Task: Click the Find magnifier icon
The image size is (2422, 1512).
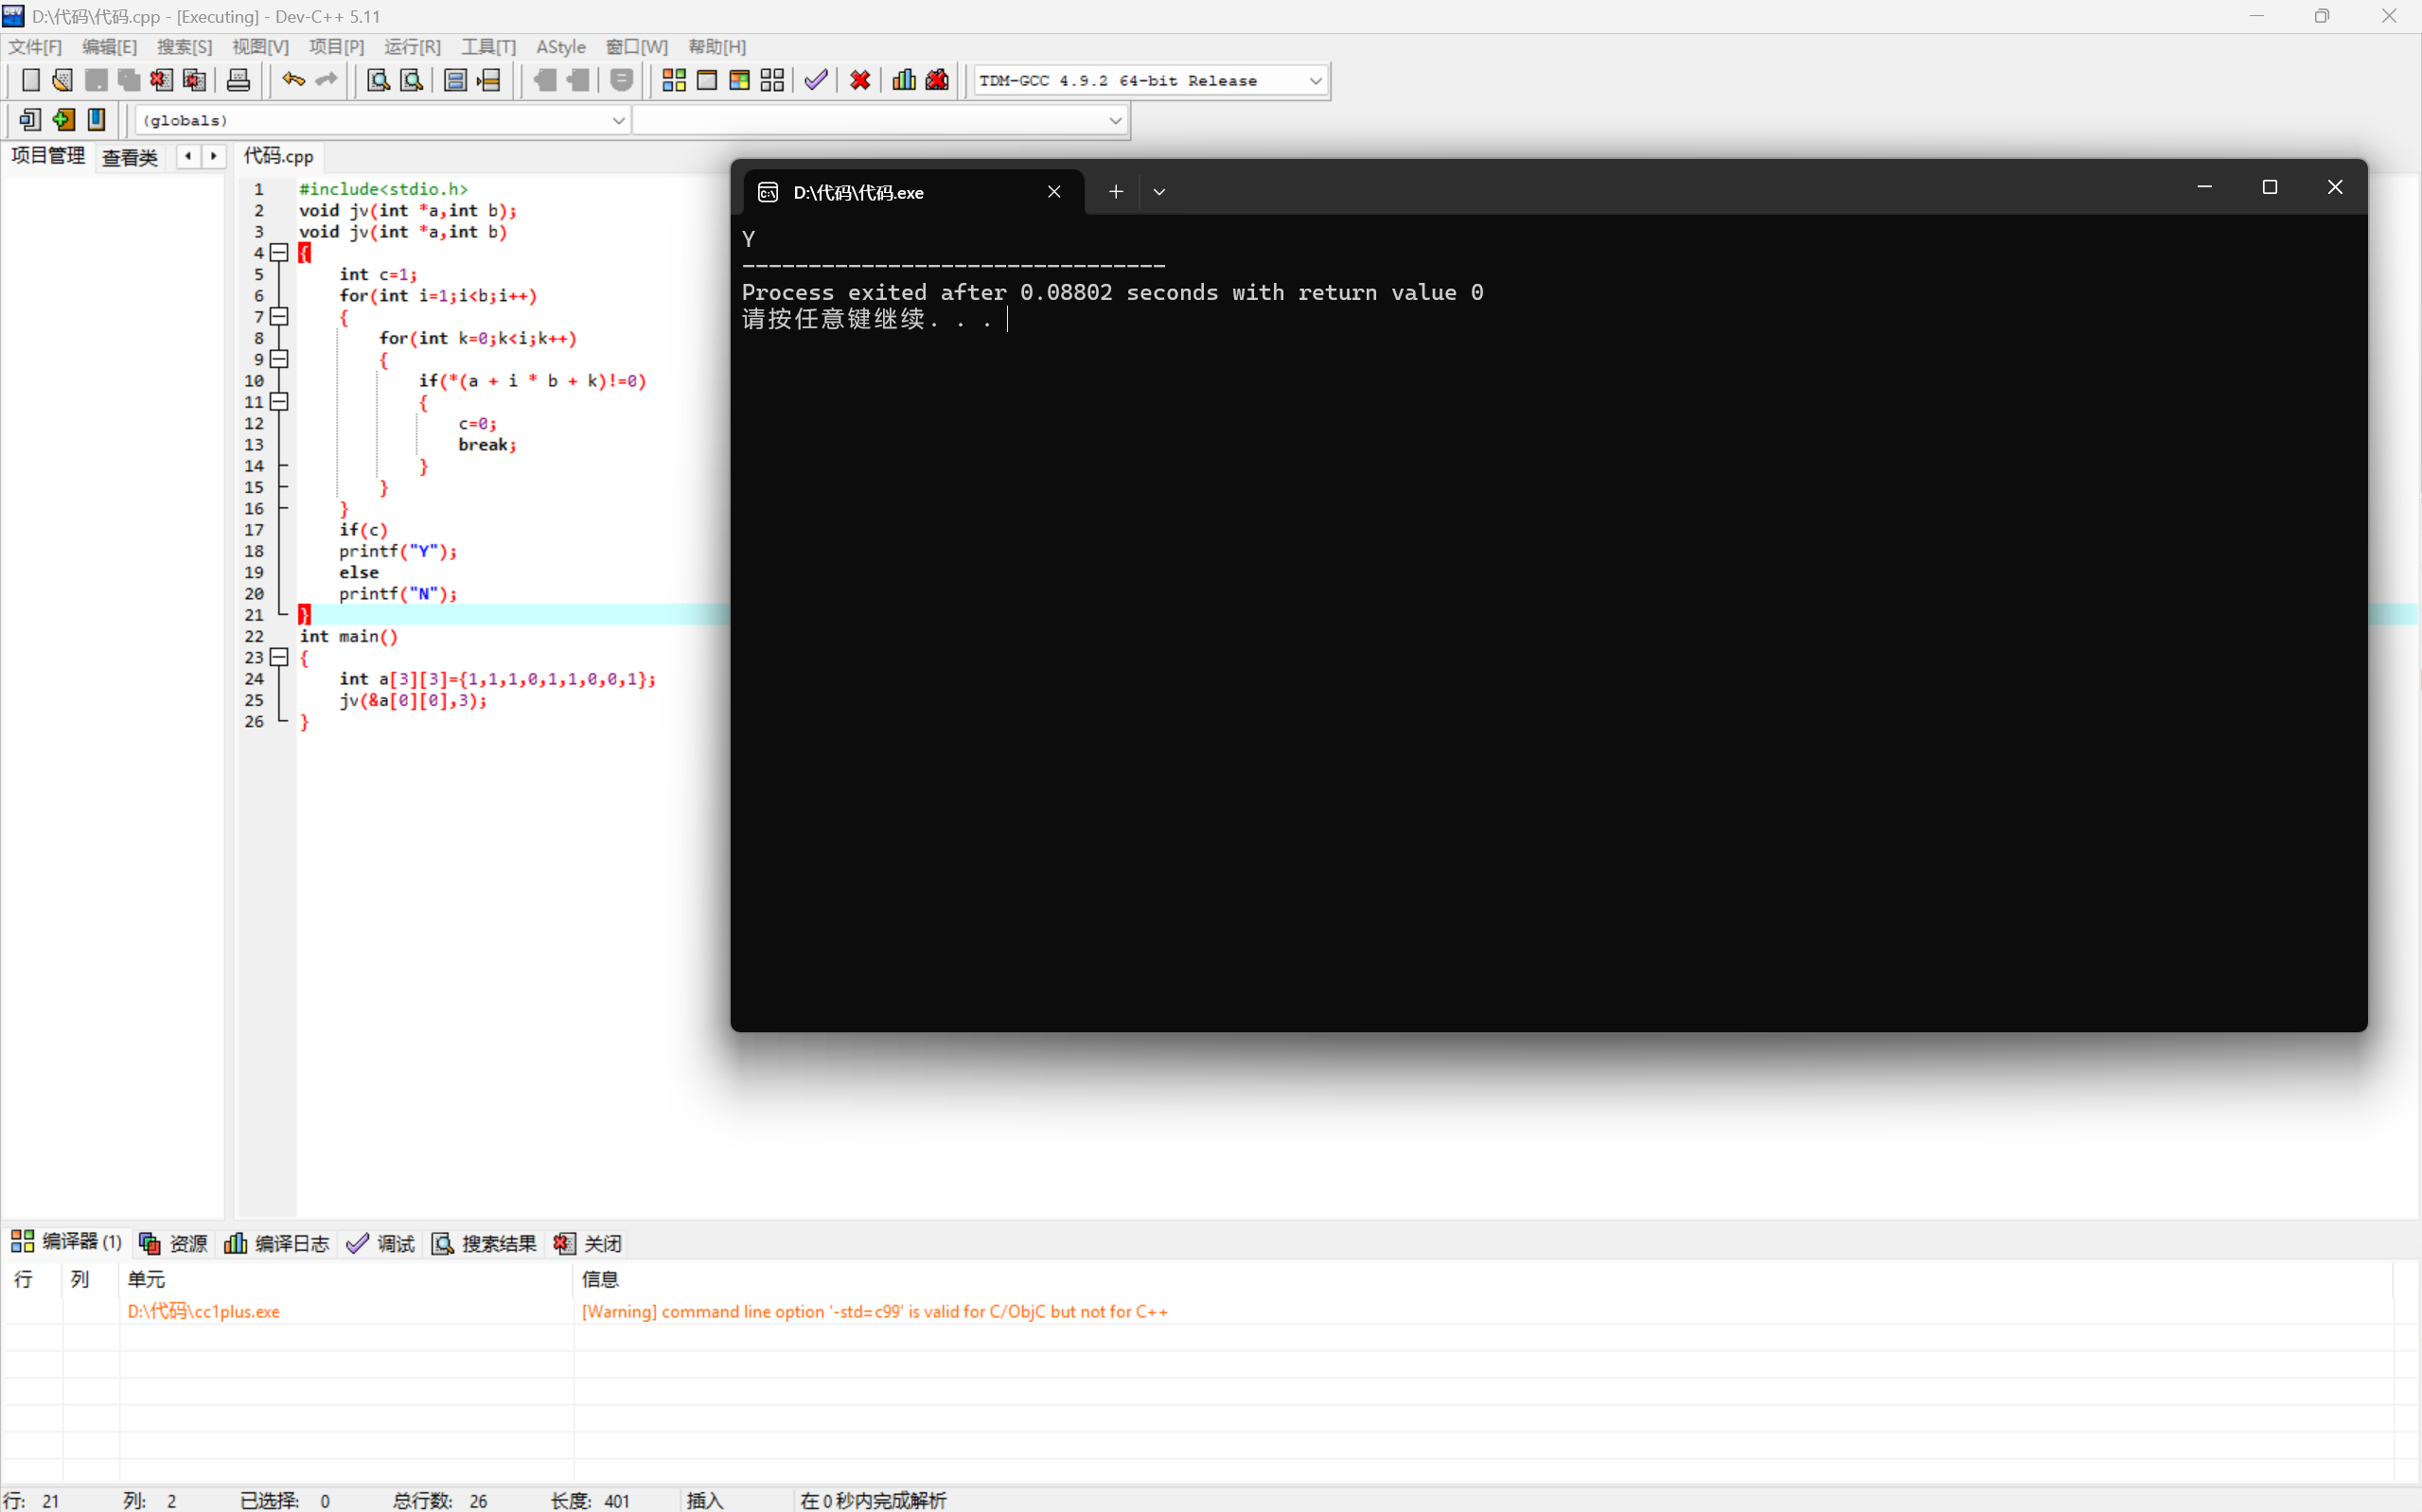Action: [x=378, y=80]
